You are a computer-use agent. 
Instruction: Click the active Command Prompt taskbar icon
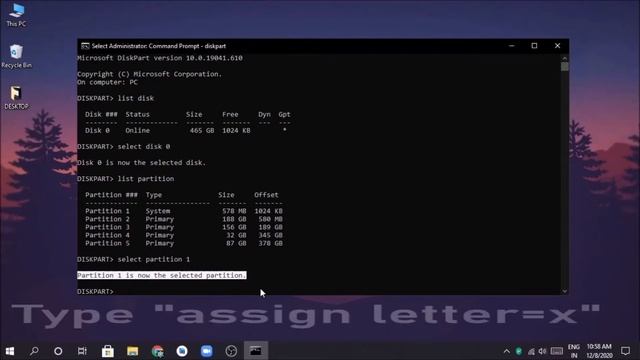click(x=256, y=351)
